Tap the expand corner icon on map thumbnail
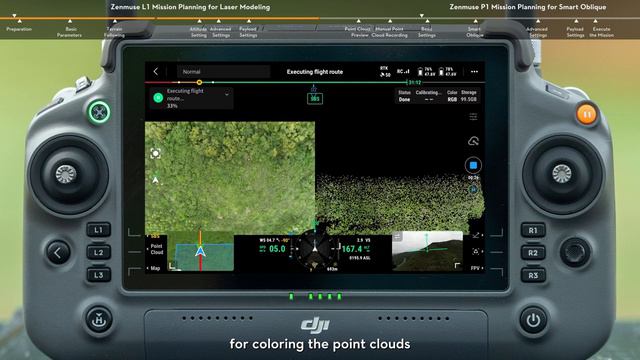The width and height of the screenshot is (640, 360). (x=172, y=267)
